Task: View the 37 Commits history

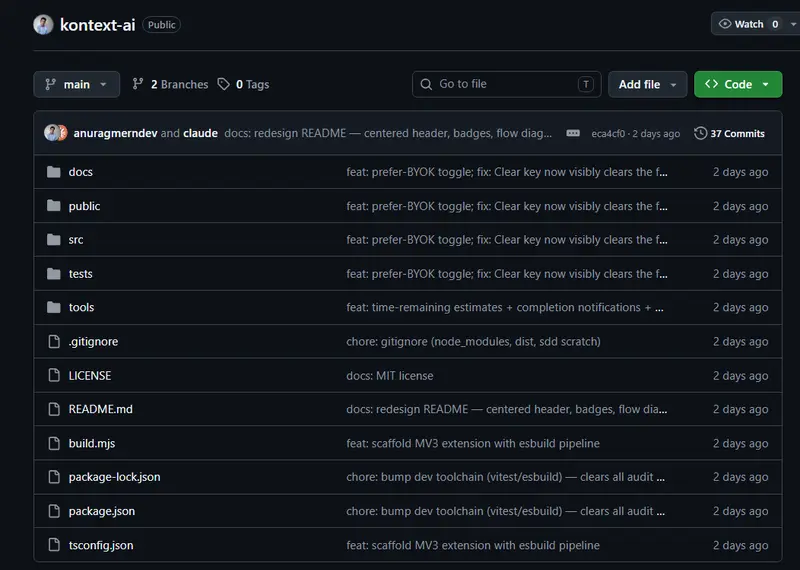Action: [730, 133]
